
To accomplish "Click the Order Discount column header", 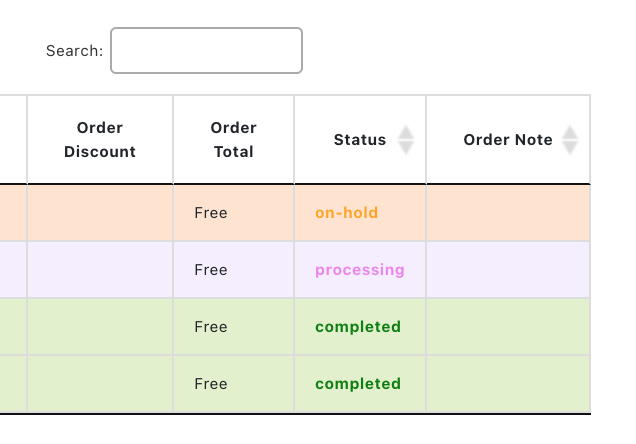I will [100, 140].
